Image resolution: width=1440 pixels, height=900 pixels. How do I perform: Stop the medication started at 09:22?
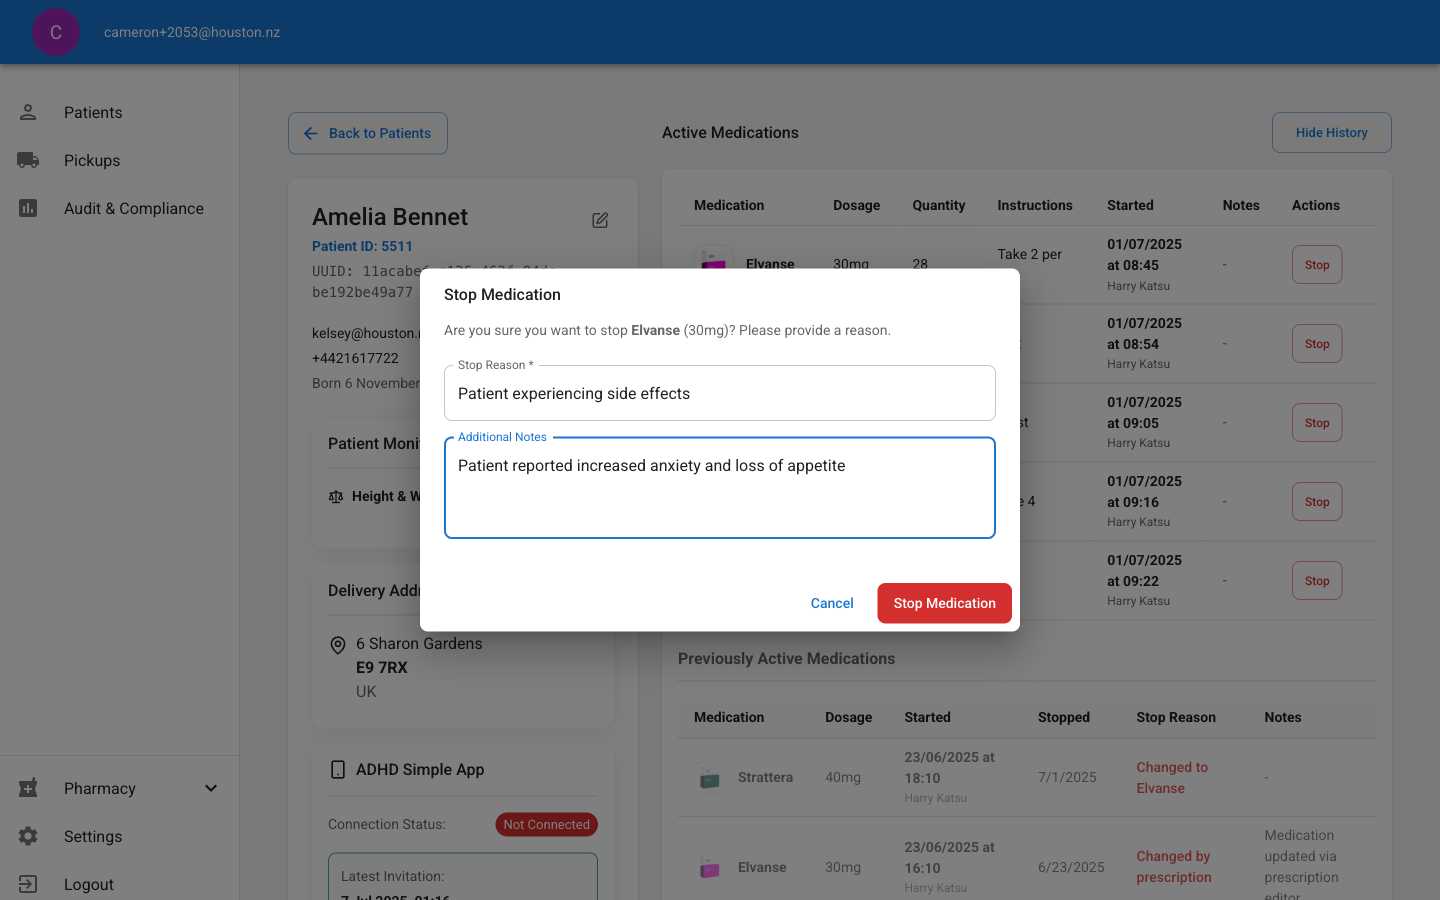[x=1317, y=581]
